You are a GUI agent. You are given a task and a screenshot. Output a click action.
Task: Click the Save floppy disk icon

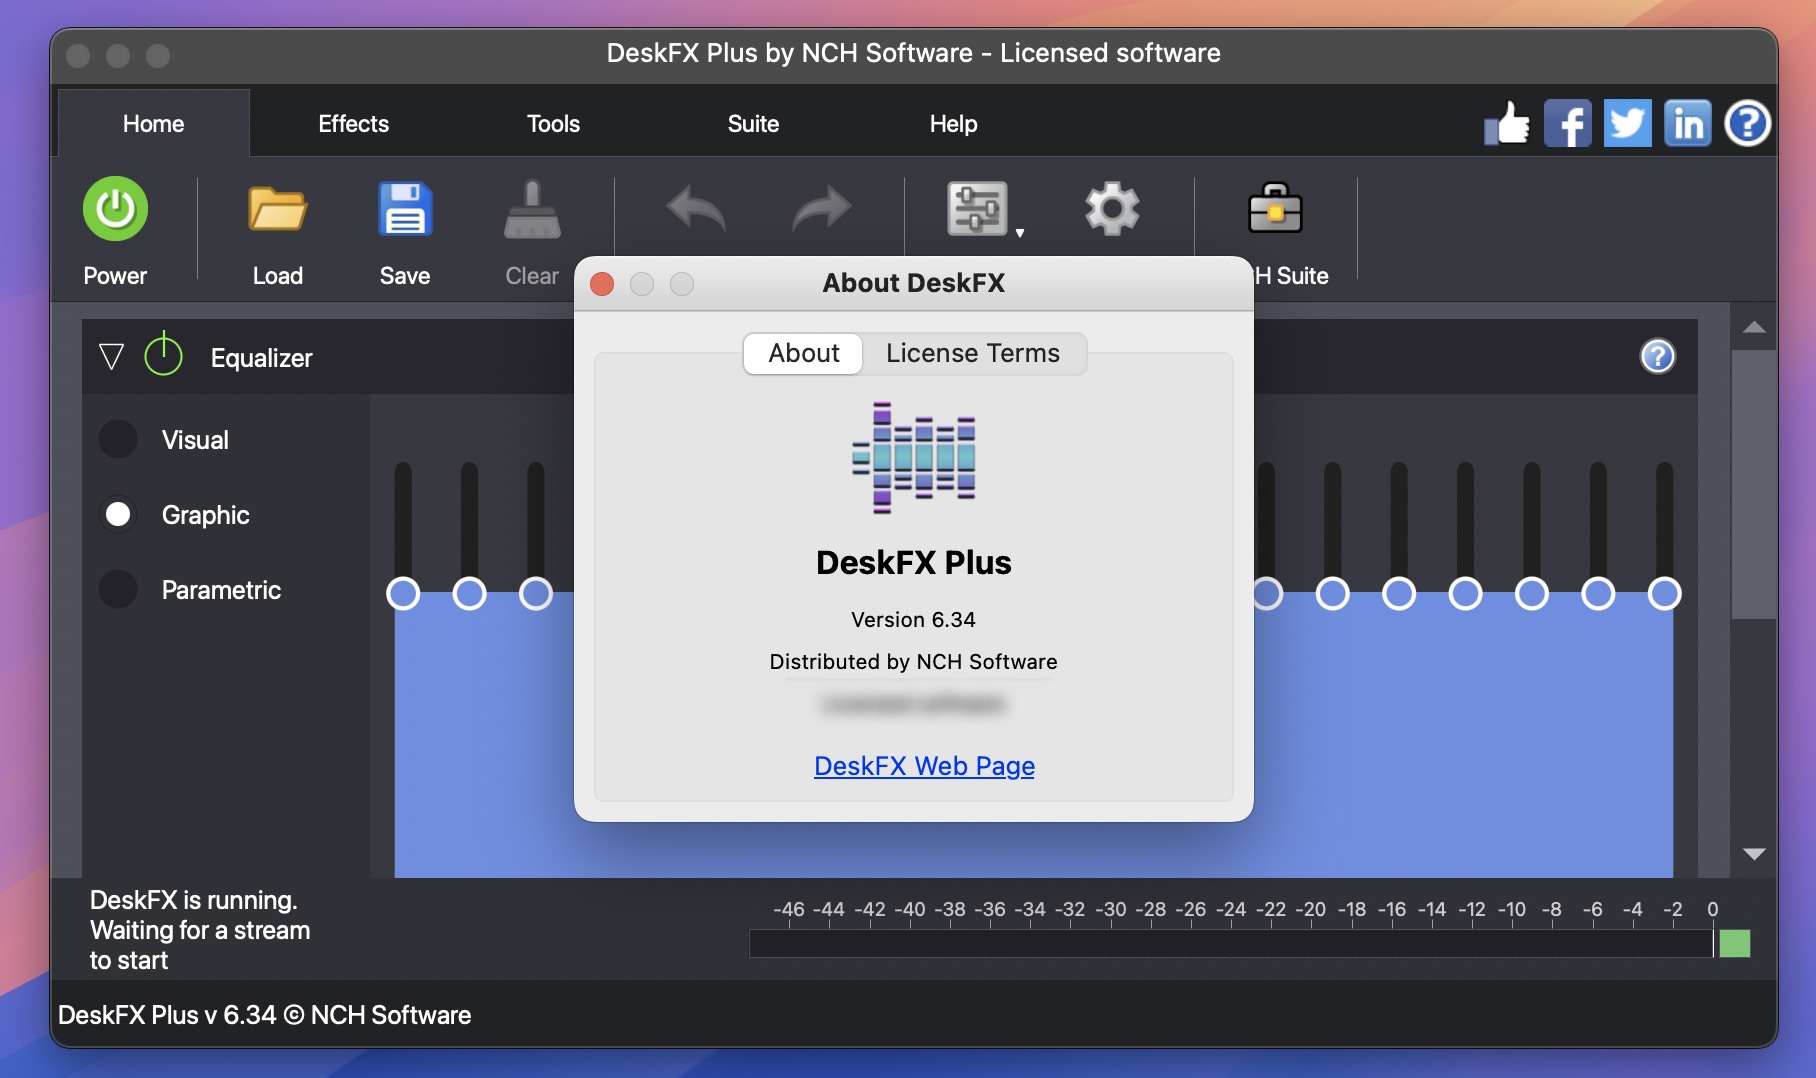[405, 209]
